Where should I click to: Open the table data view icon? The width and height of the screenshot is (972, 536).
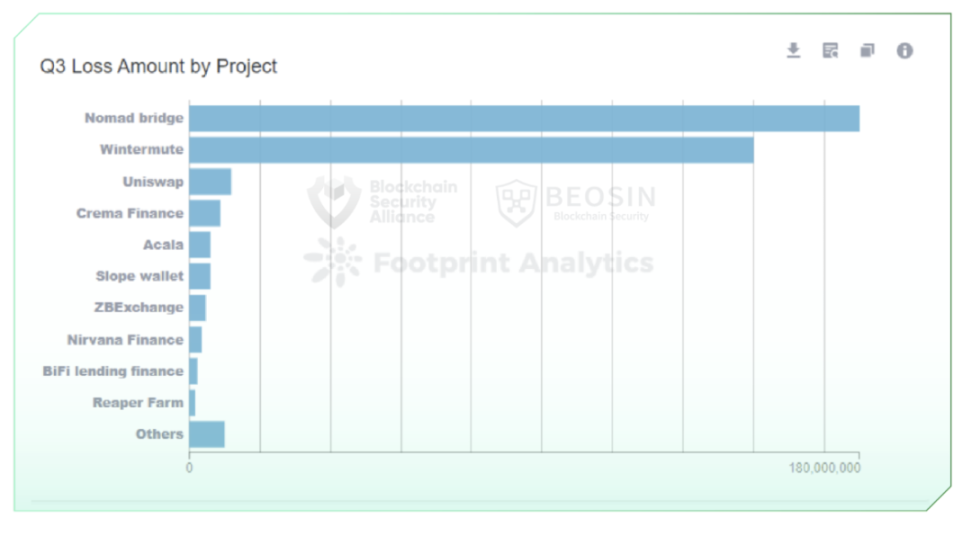[830, 51]
